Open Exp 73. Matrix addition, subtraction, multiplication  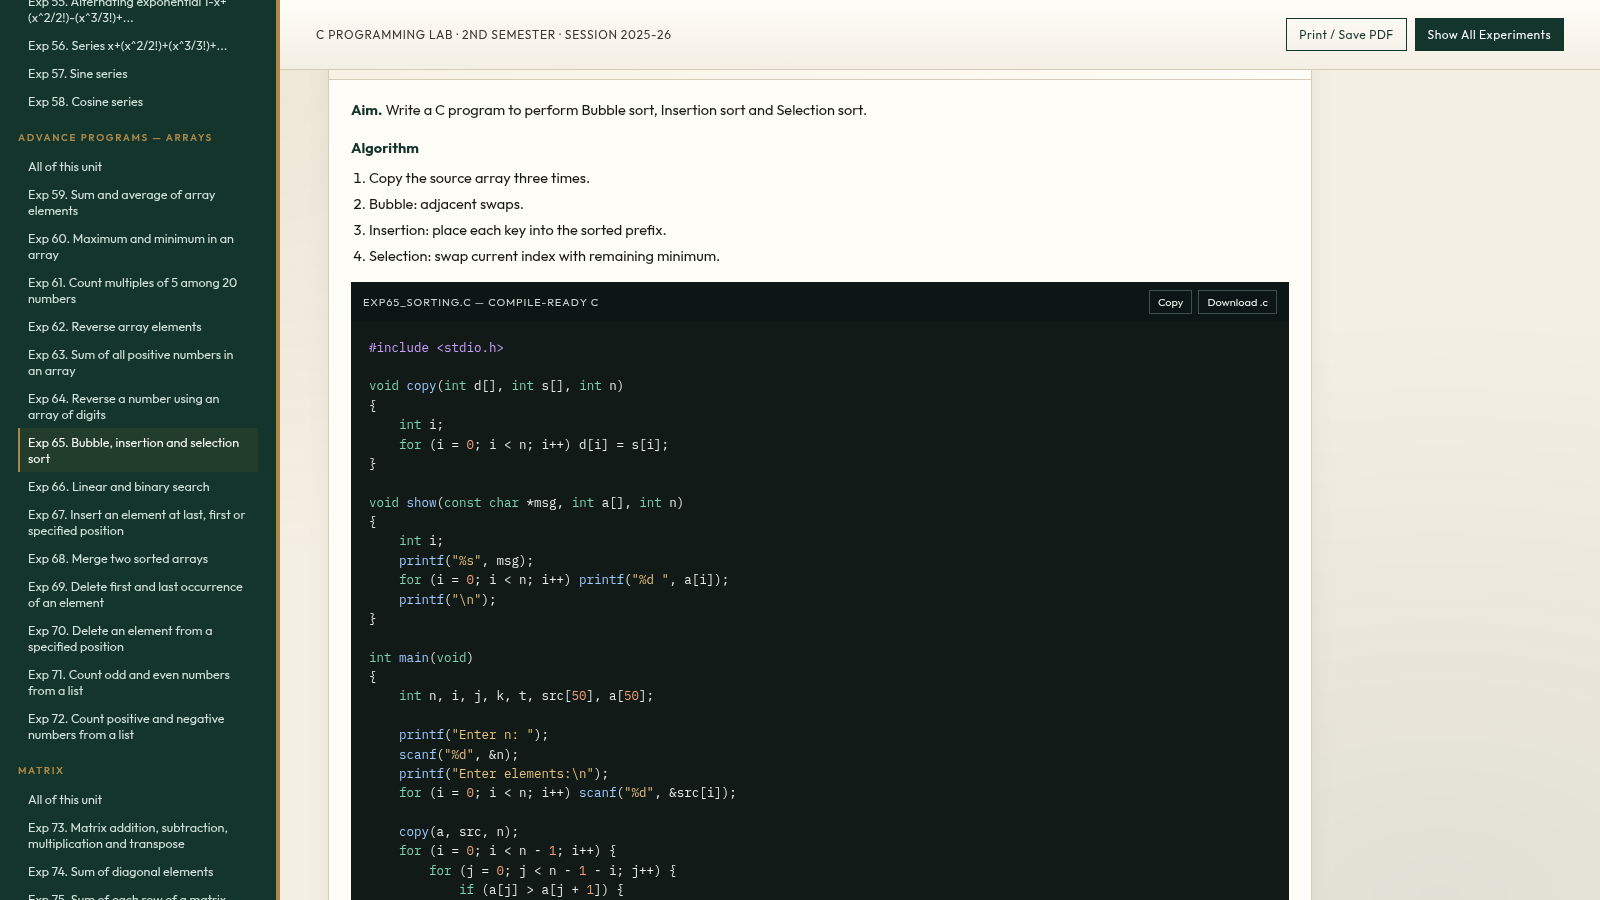[138, 836]
